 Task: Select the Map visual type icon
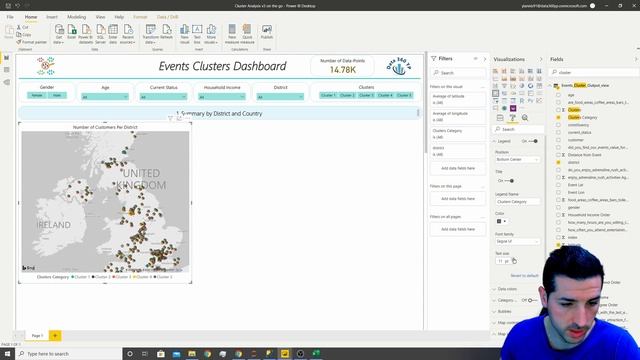[x=496, y=93]
